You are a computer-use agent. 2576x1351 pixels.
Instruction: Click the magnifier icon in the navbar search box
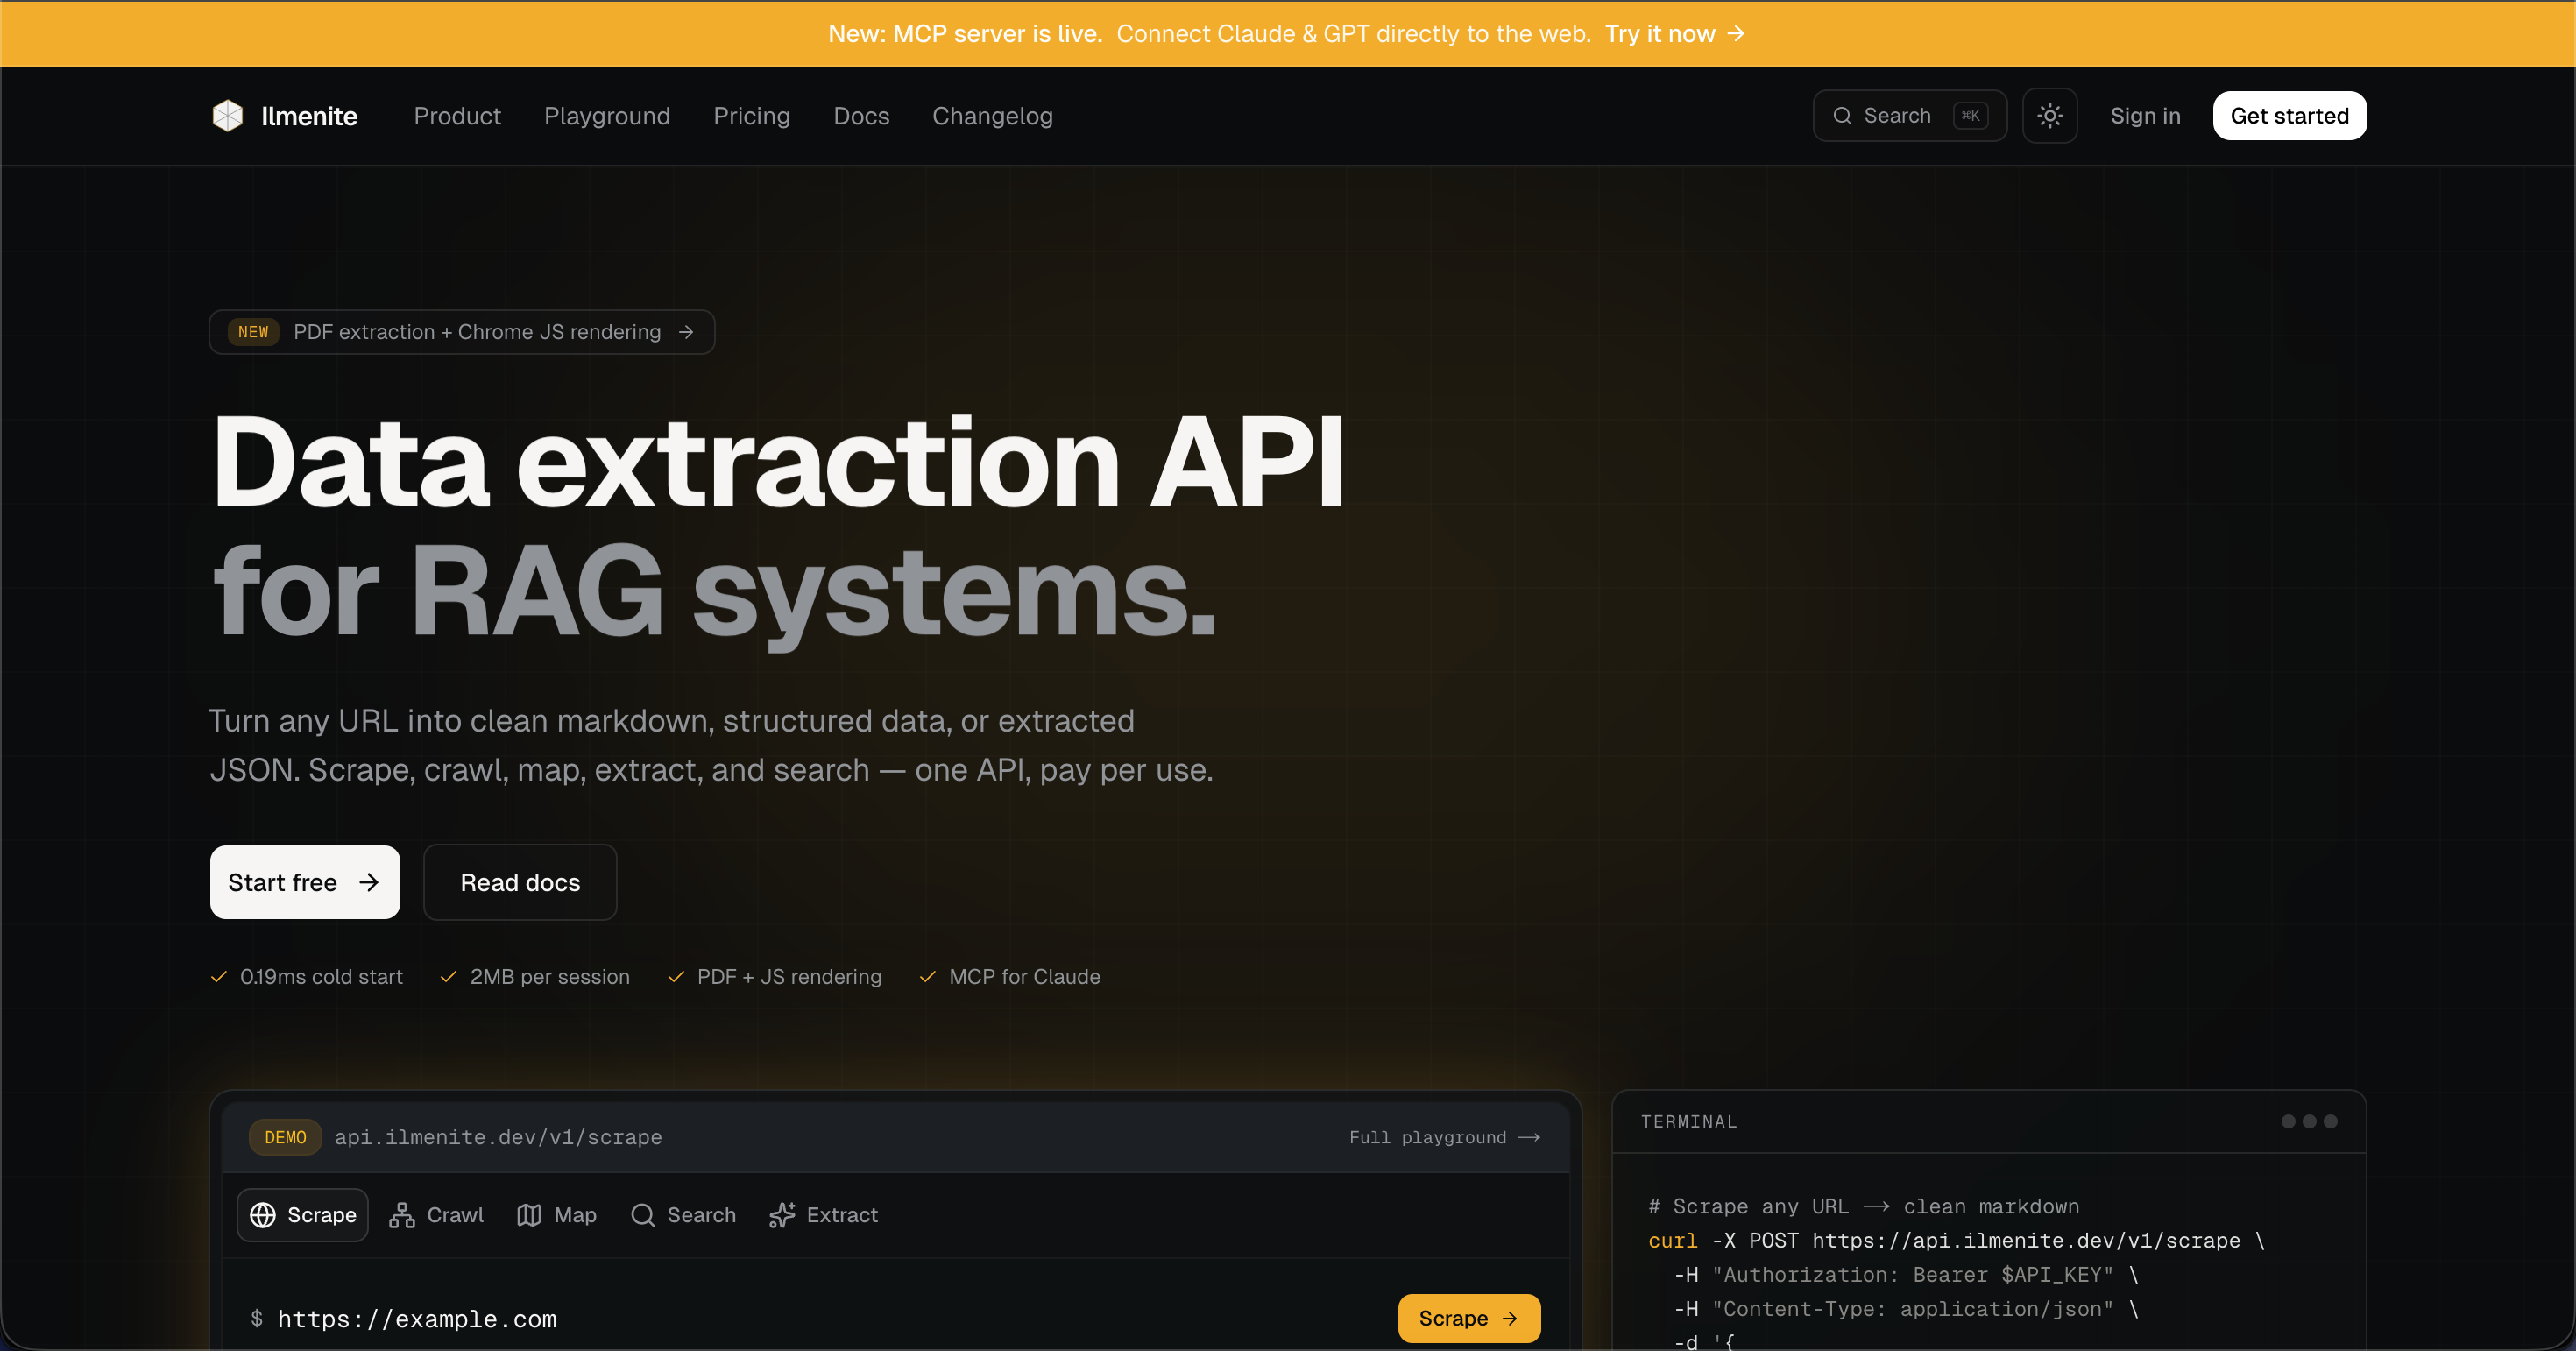coord(1841,116)
